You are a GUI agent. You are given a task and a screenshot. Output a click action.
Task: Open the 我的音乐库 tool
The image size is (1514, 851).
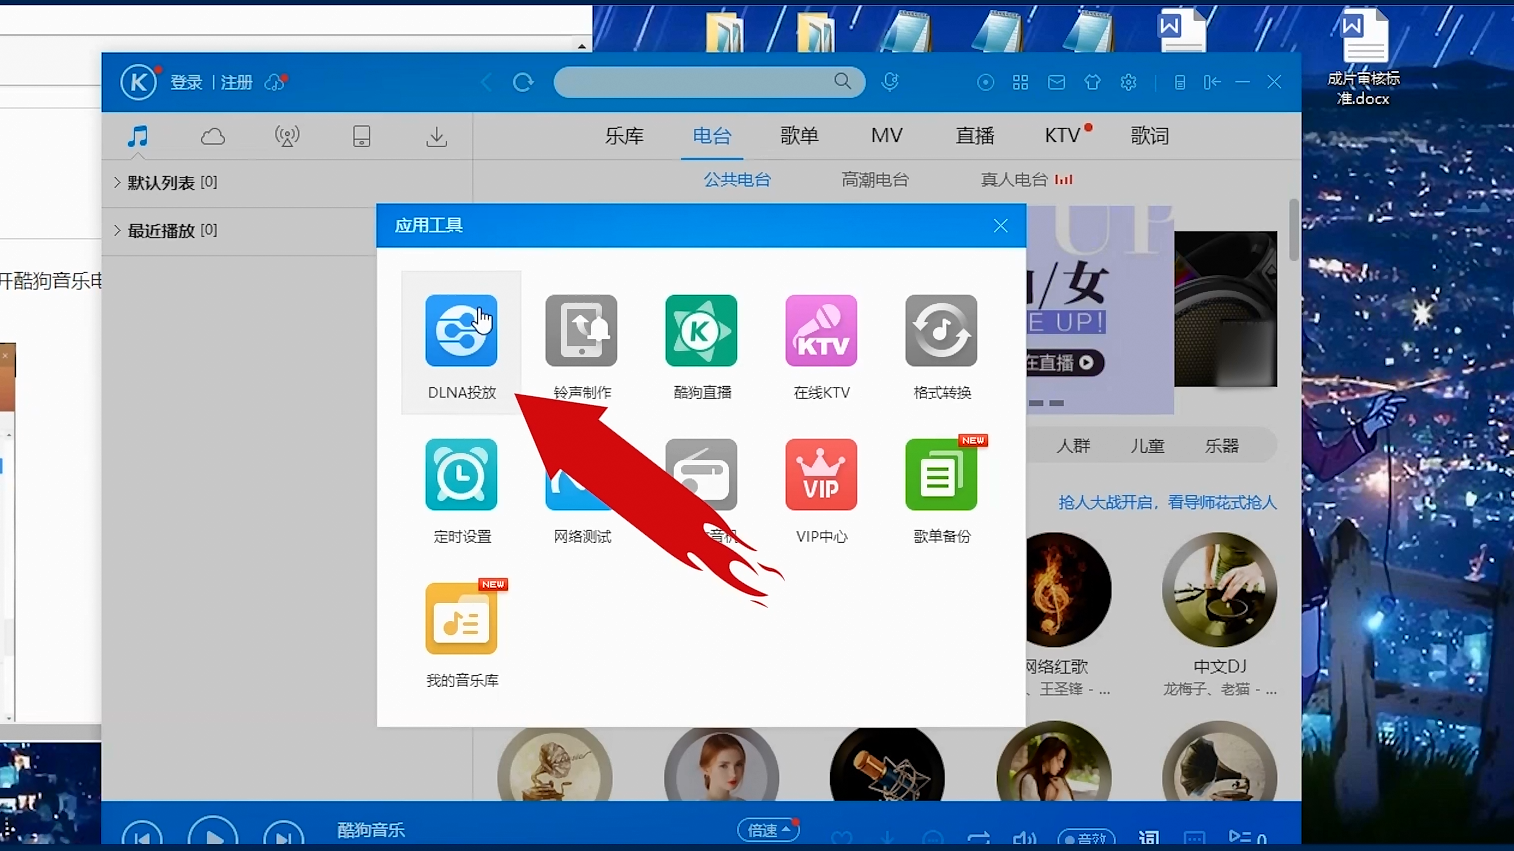pyautogui.click(x=461, y=634)
